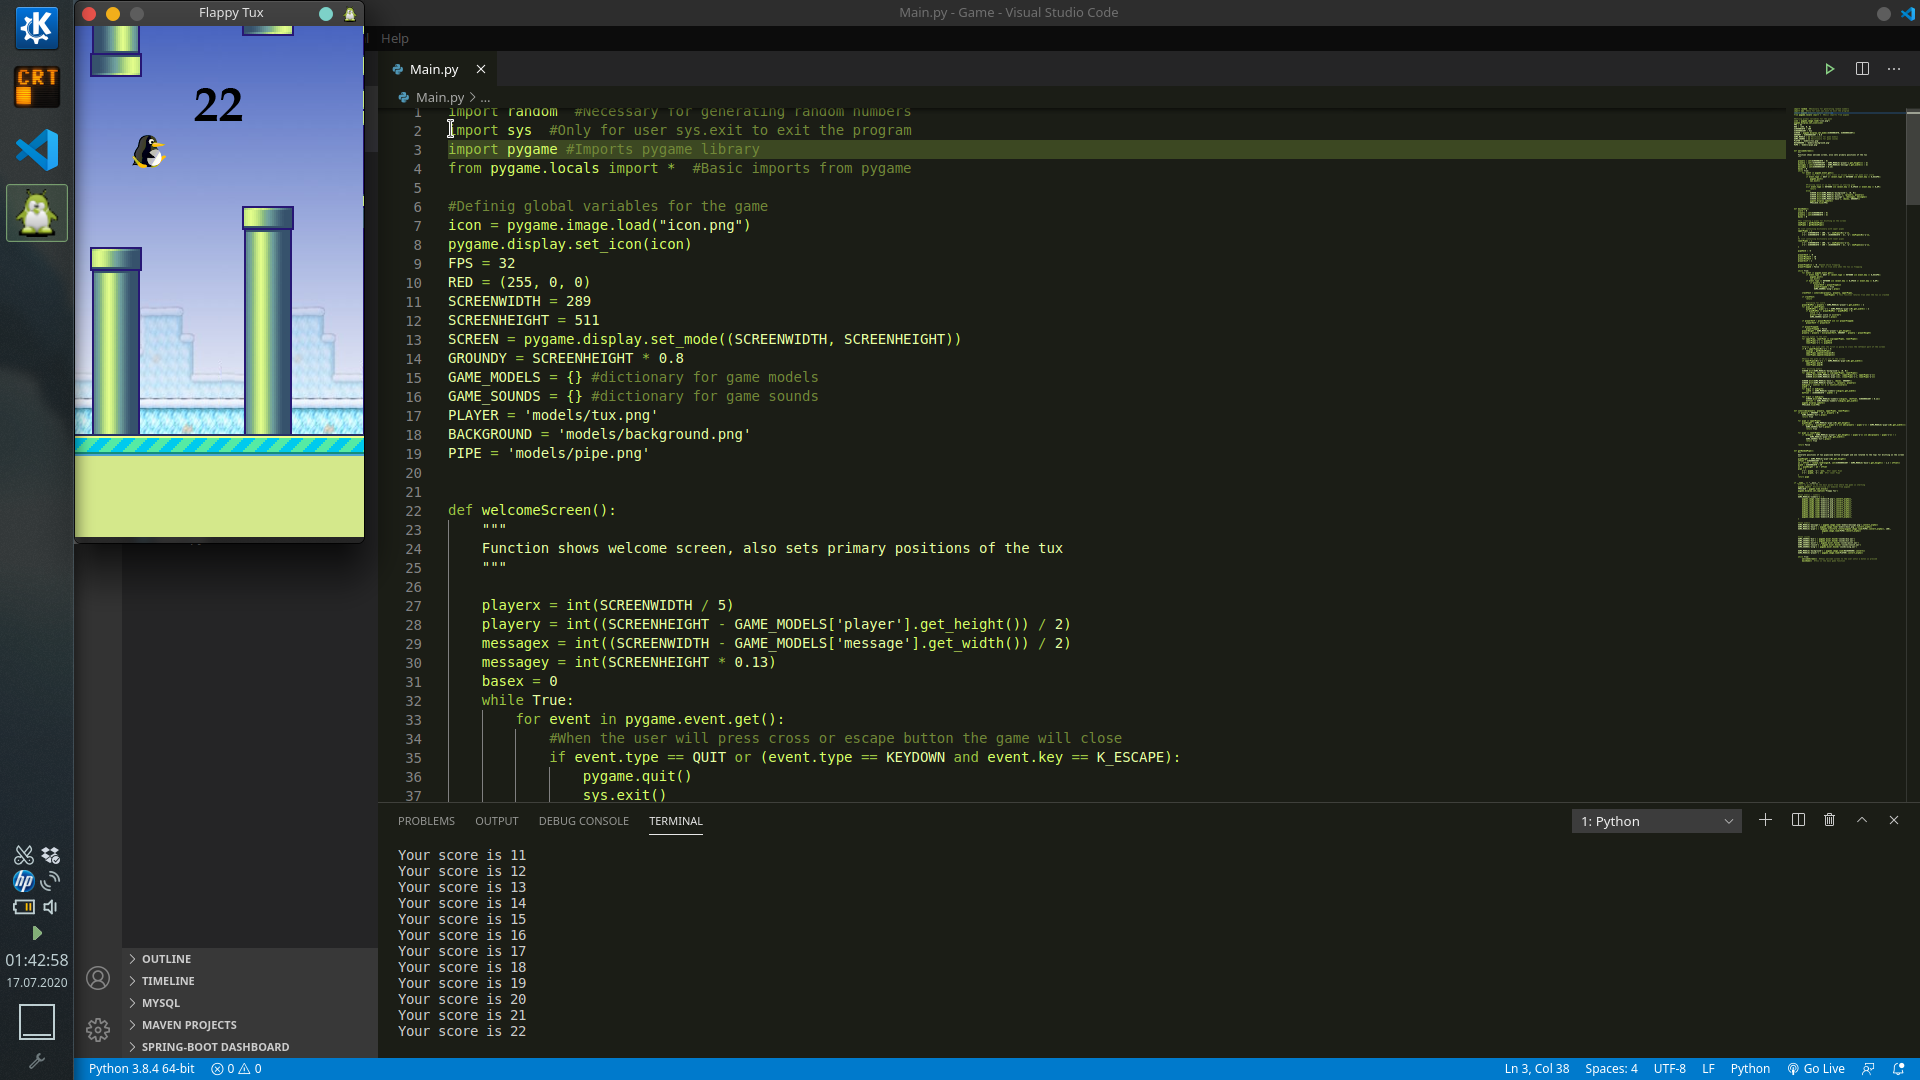Open the Manage gear menu
Image resolution: width=1920 pixels, height=1080 pixels.
tap(97, 1030)
